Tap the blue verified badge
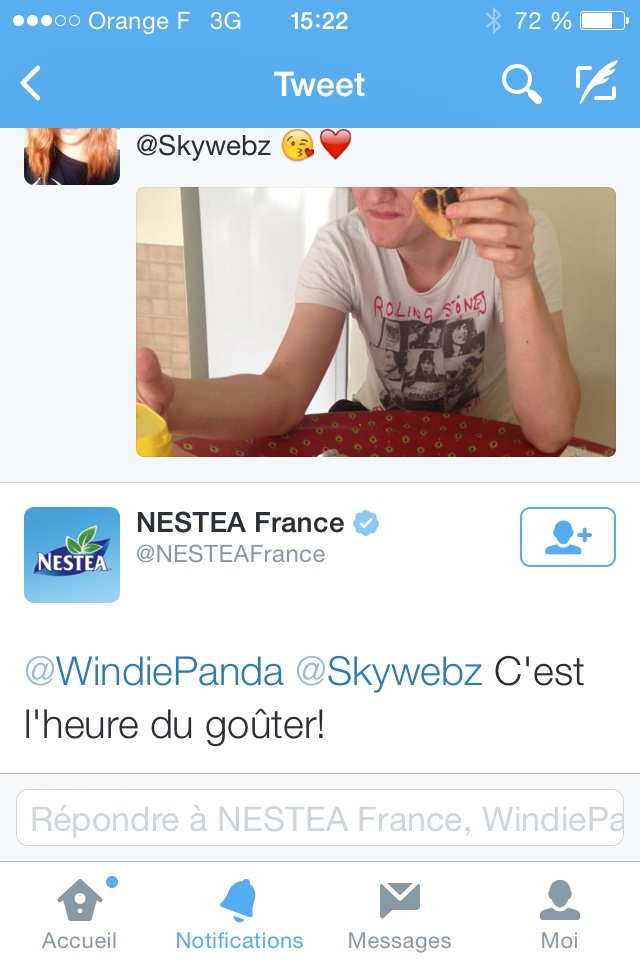640x960 pixels. pyautogui.click(x=366, y=523)
